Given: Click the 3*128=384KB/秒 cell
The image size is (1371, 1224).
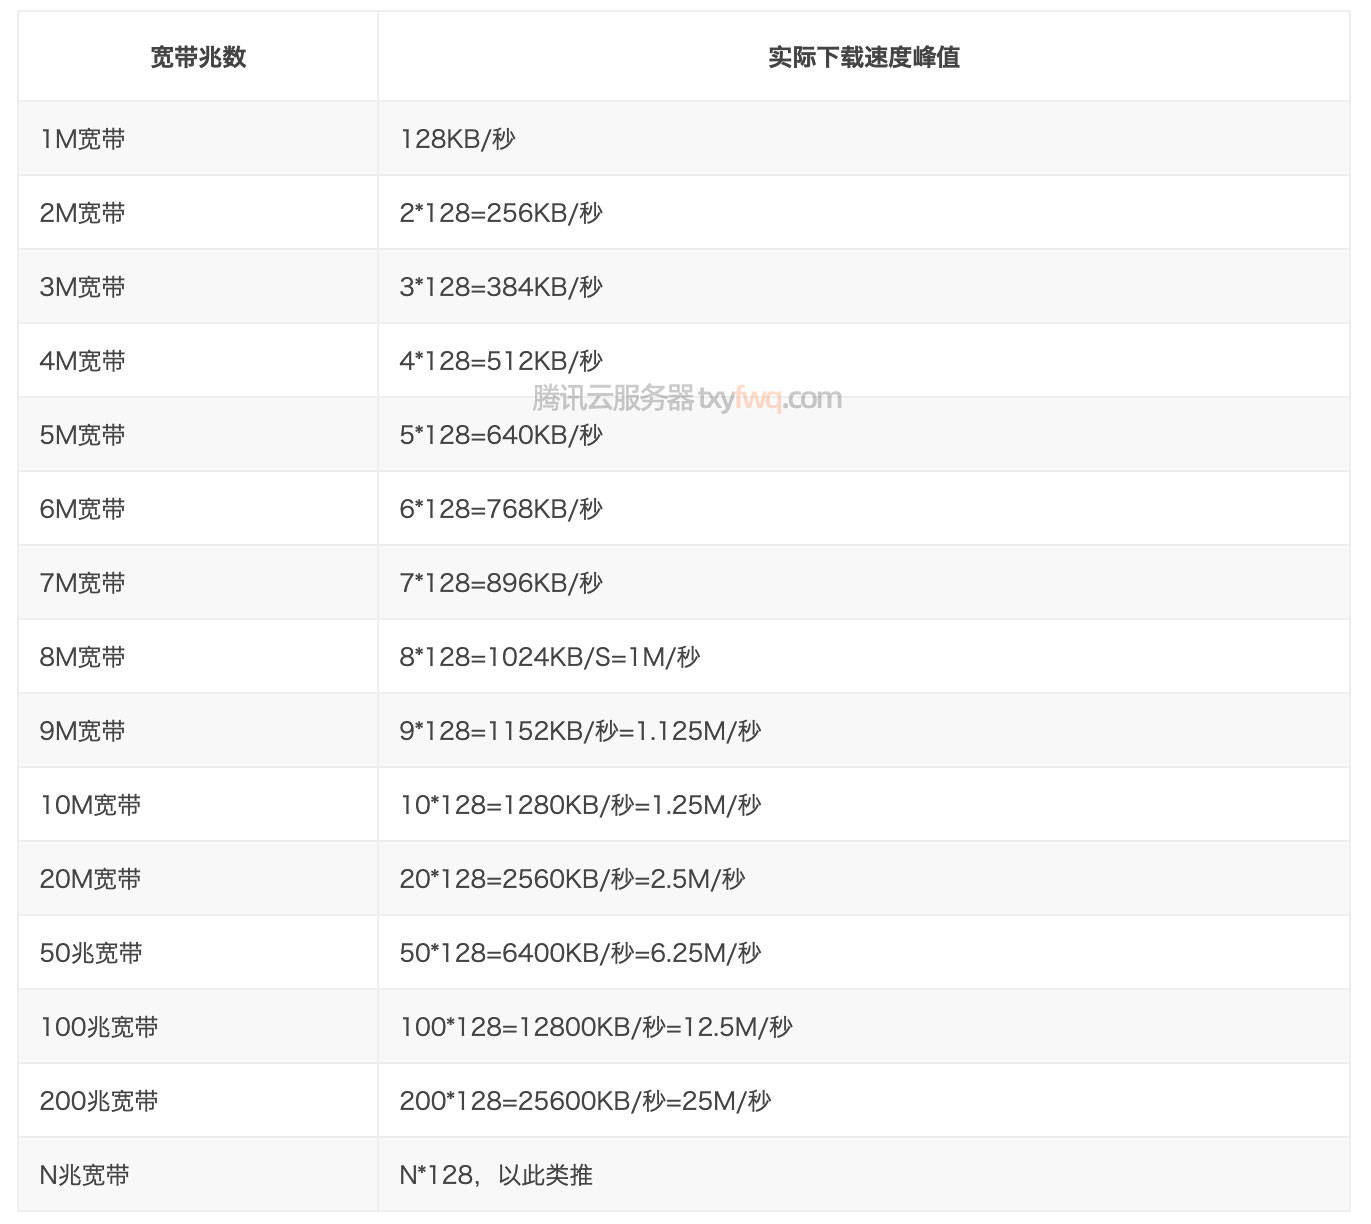Looking at the screenshot, I should pos(501,287).
